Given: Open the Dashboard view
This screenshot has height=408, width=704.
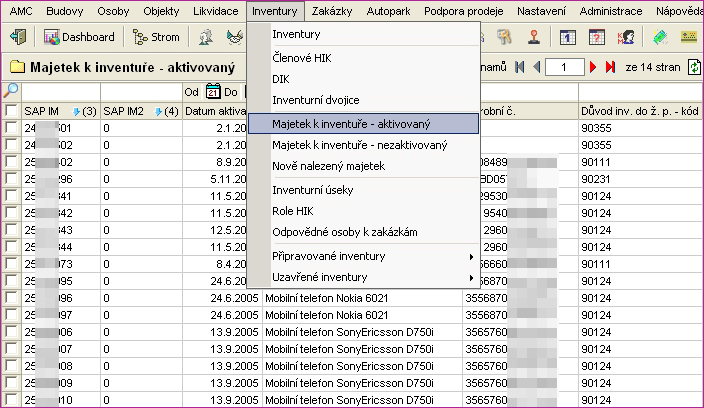Looking at the screenshot, I should point(80,37).
